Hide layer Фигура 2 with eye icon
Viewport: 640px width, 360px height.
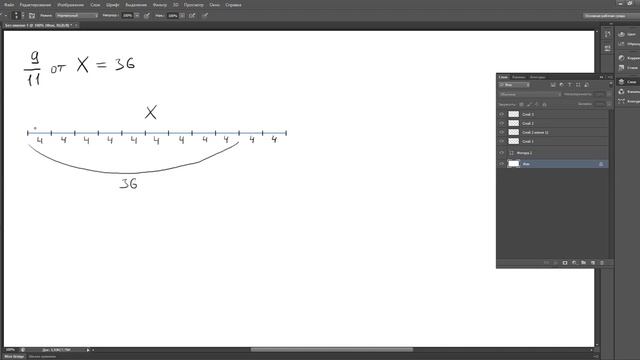[x=502, y=153]
